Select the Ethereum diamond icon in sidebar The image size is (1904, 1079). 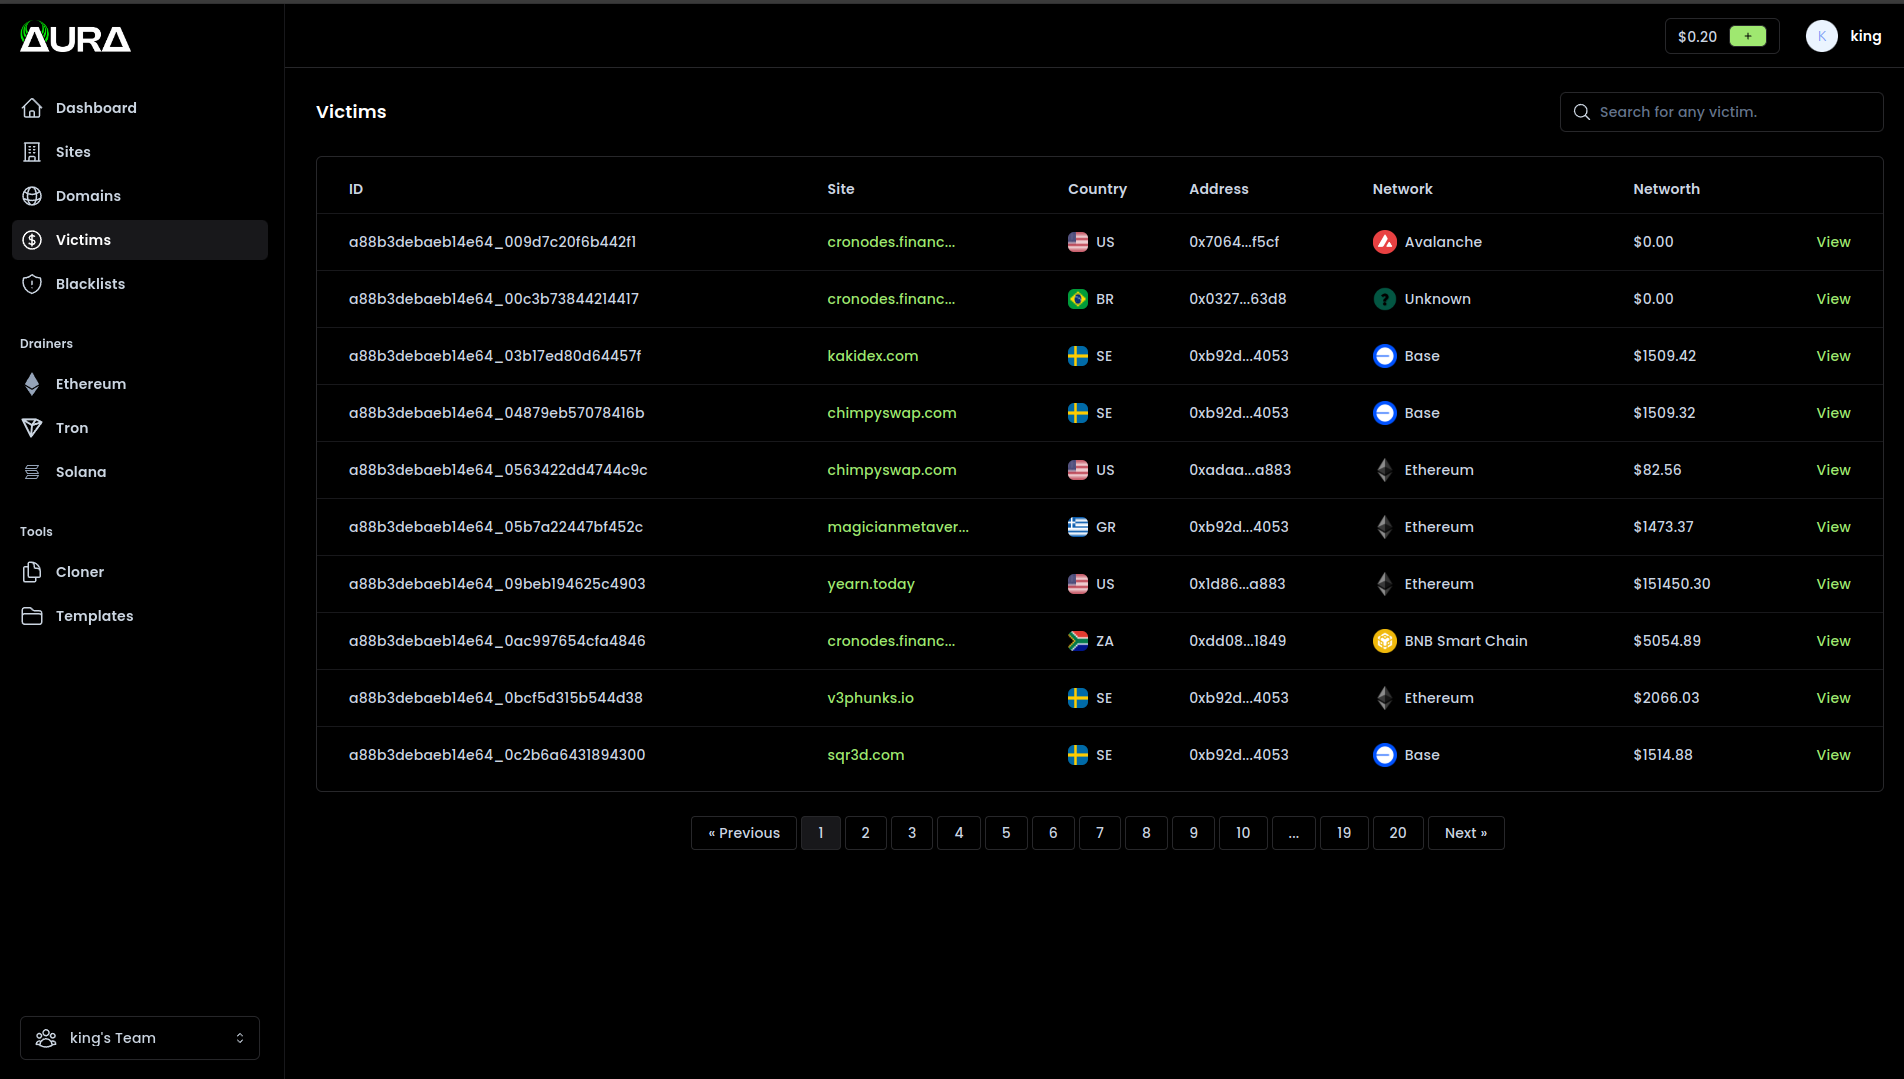[32, 384]
